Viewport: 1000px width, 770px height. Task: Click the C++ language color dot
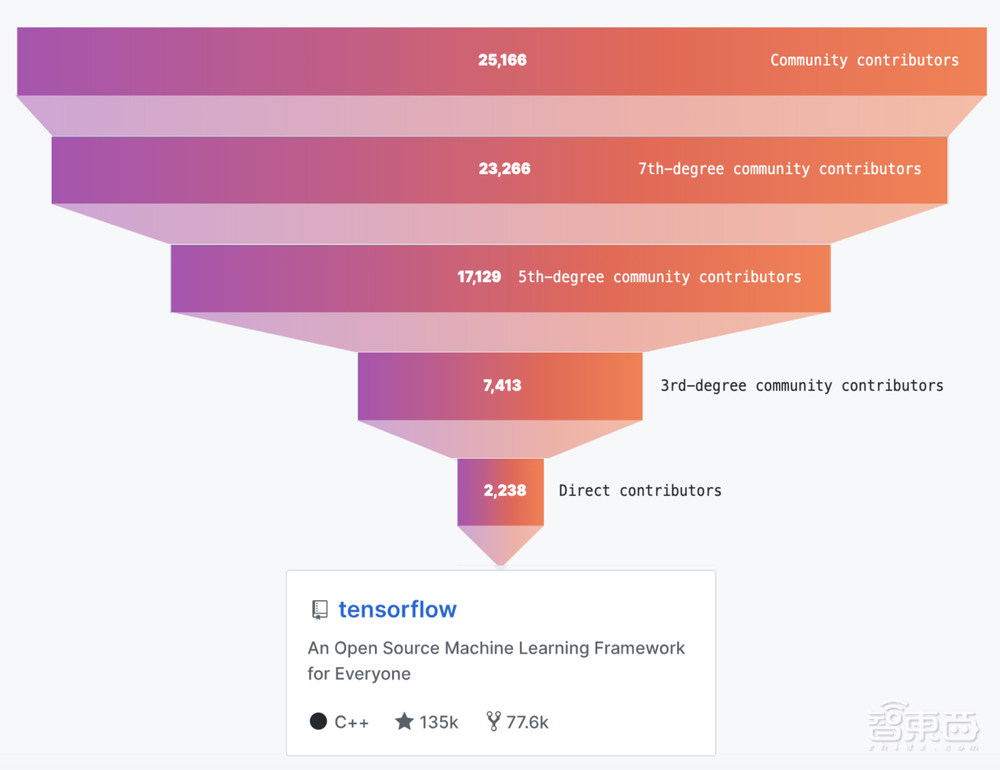point(318,721)
